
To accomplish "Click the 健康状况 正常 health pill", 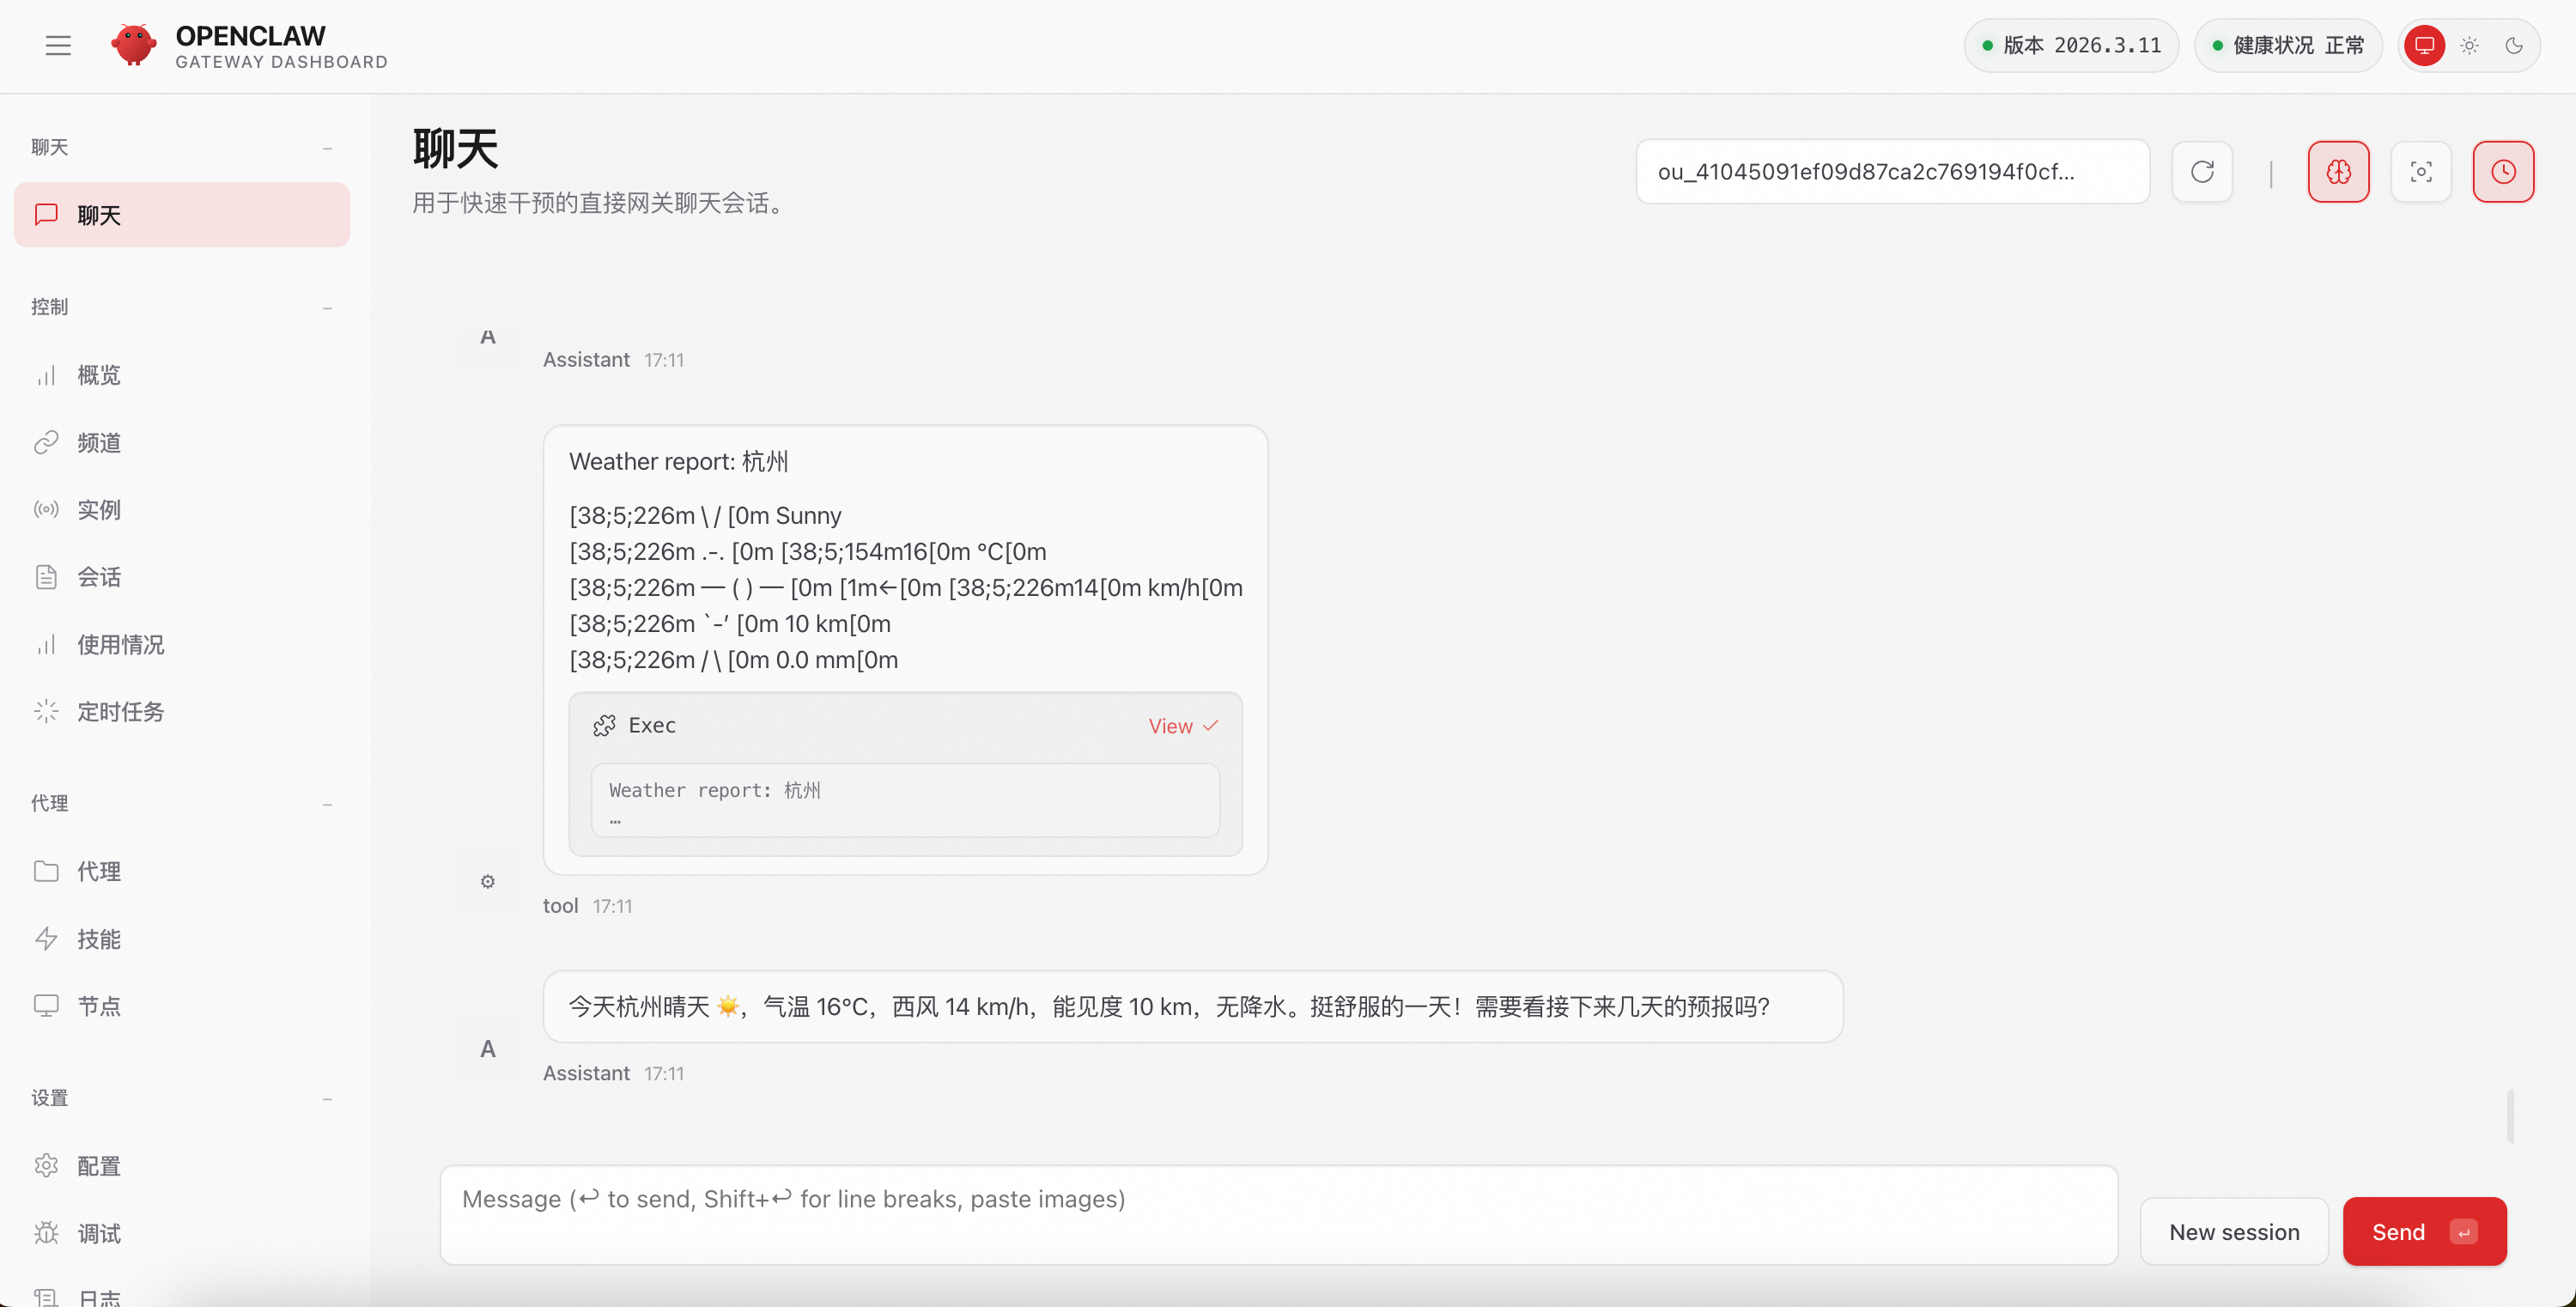I will click(2288, 45).
